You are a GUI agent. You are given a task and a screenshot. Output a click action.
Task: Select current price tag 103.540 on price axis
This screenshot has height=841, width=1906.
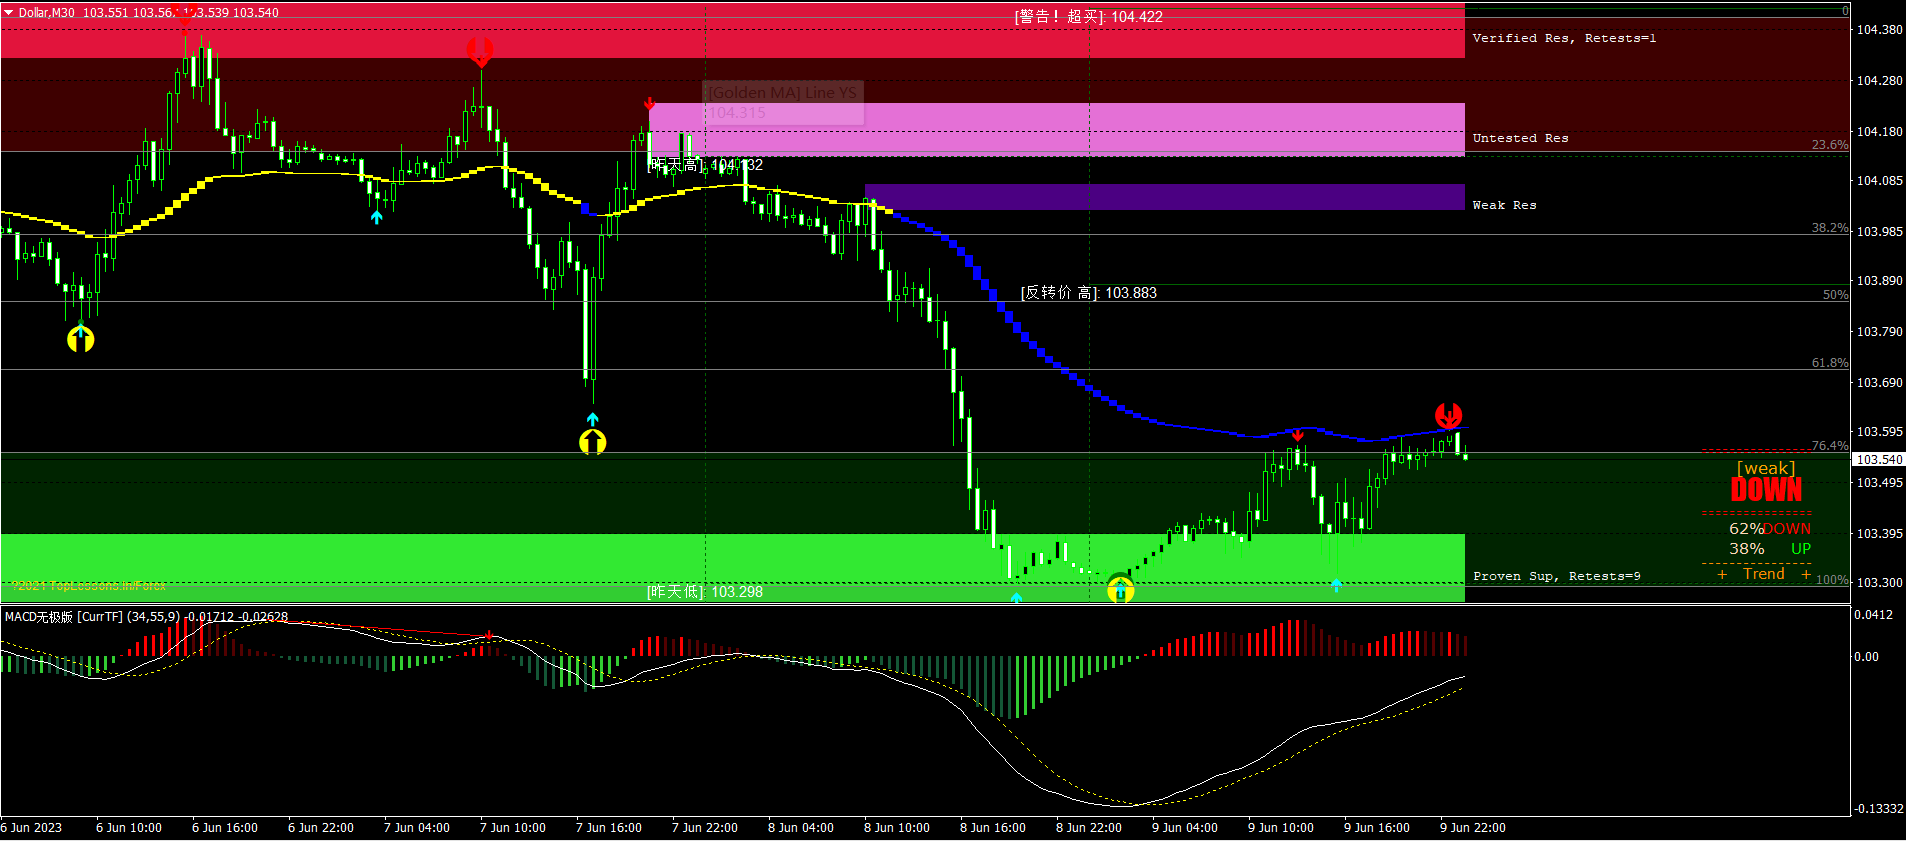[x=1879, y=459]
